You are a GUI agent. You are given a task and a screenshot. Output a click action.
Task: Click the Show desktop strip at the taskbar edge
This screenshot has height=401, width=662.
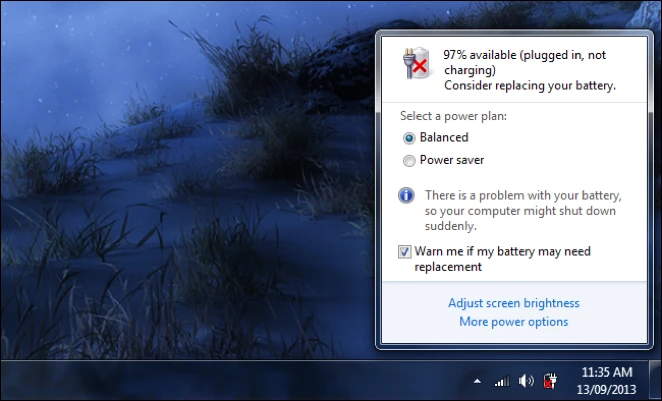pyautogui.click(x=656, y=381)
